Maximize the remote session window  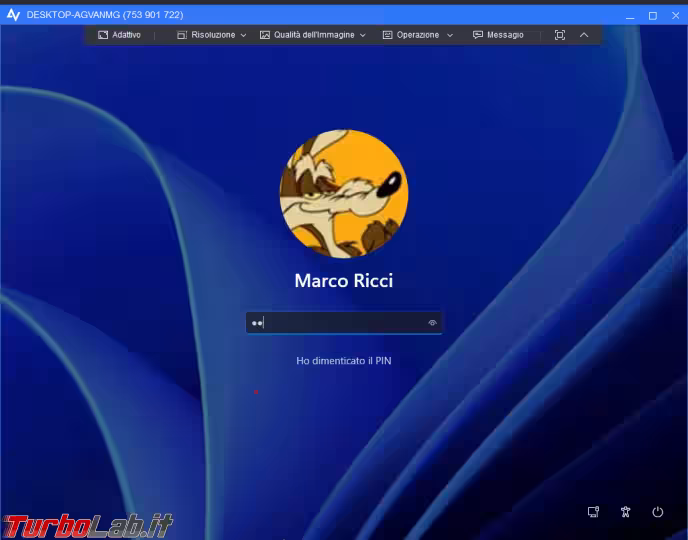653,16
